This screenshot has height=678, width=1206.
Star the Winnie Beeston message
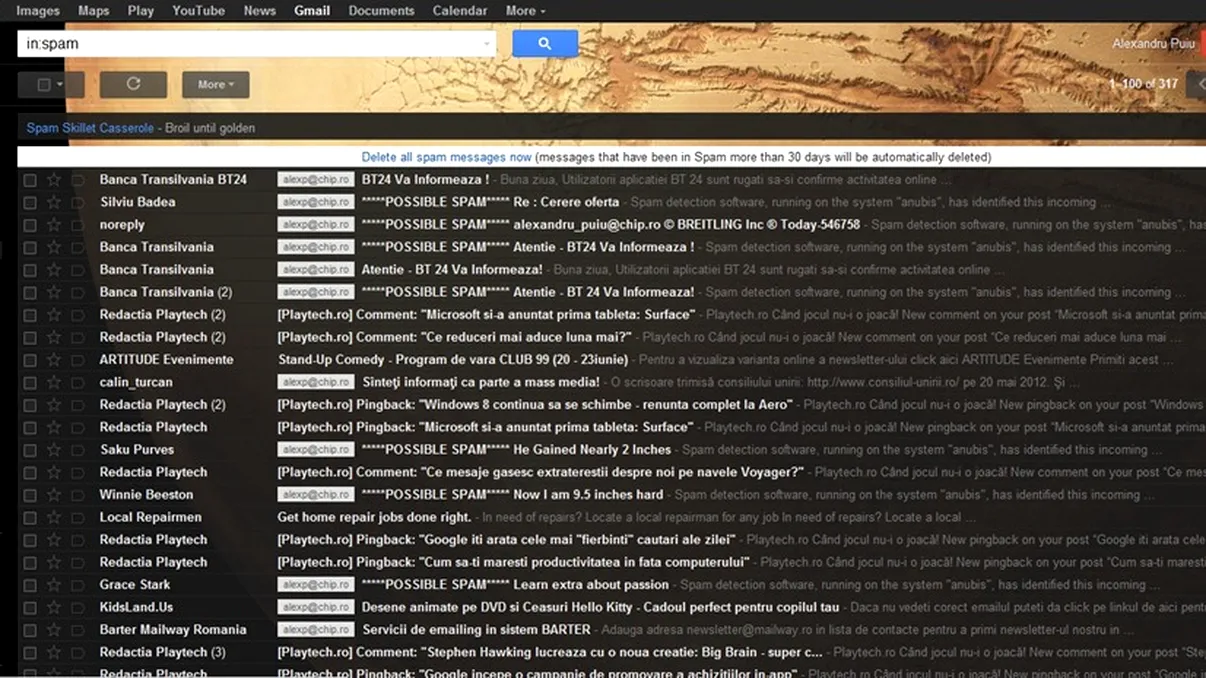click(54, 495)
